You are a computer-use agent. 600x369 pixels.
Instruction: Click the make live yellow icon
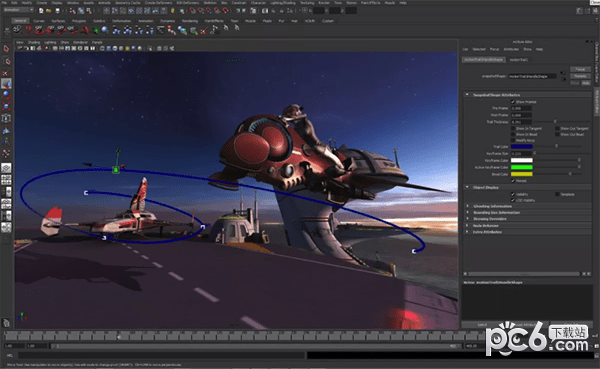tap(173, 11)
